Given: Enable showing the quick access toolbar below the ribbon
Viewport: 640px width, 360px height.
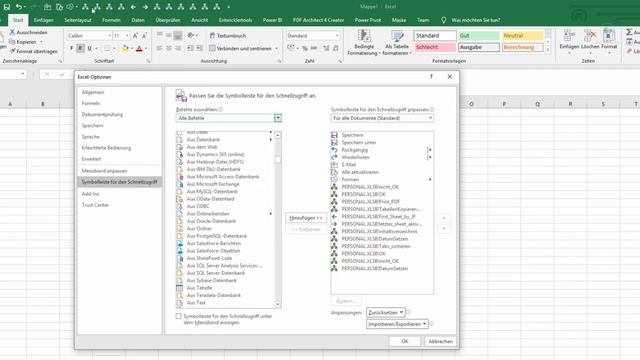Looking at the screenshot, I should 178,316.
